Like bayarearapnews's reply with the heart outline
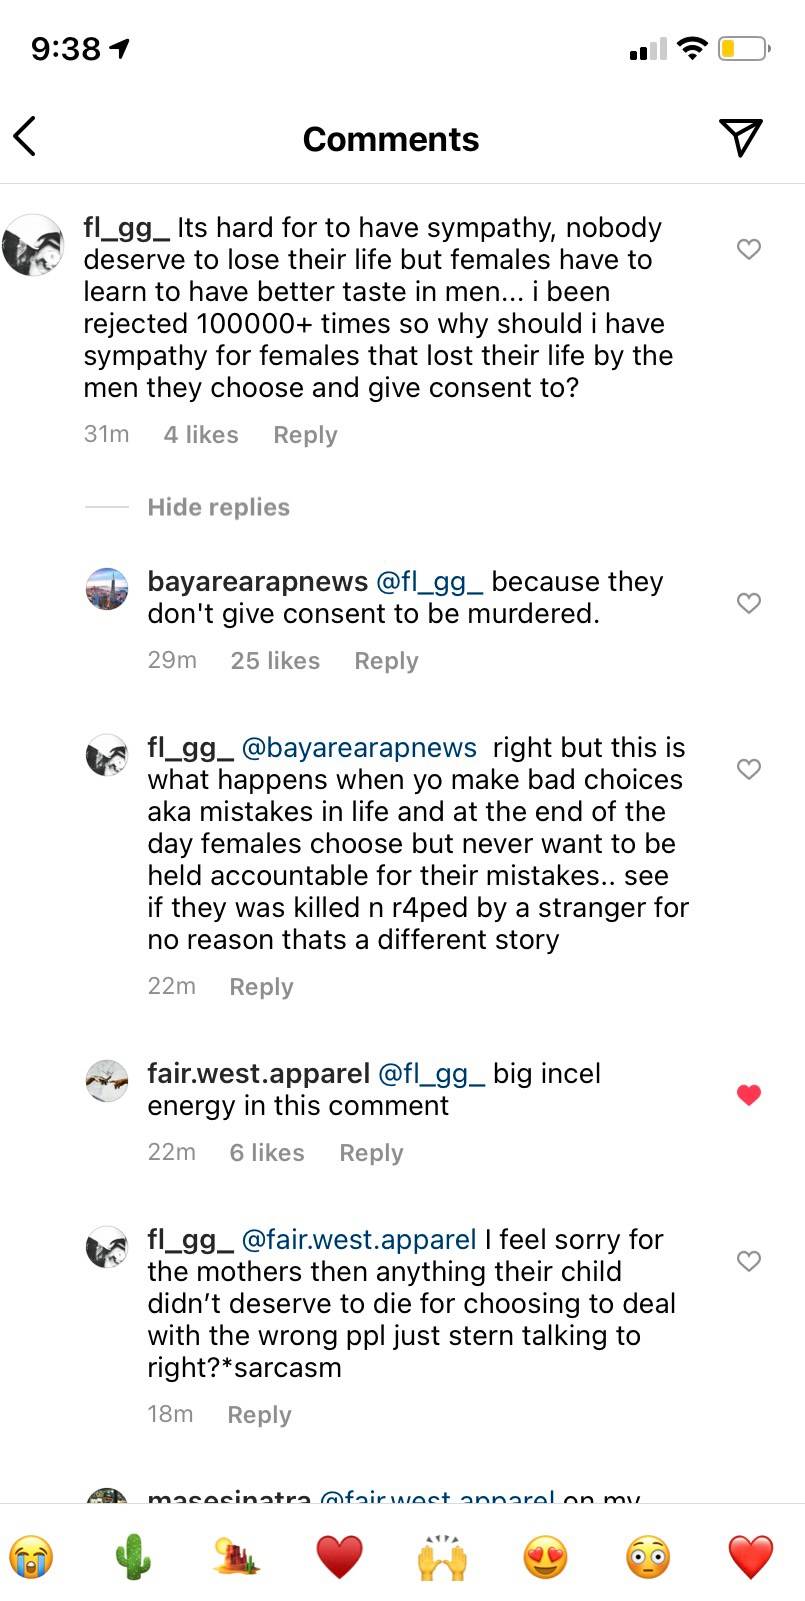The height and width of the screenshot is (1601, 805). click(x=748, y=603)
